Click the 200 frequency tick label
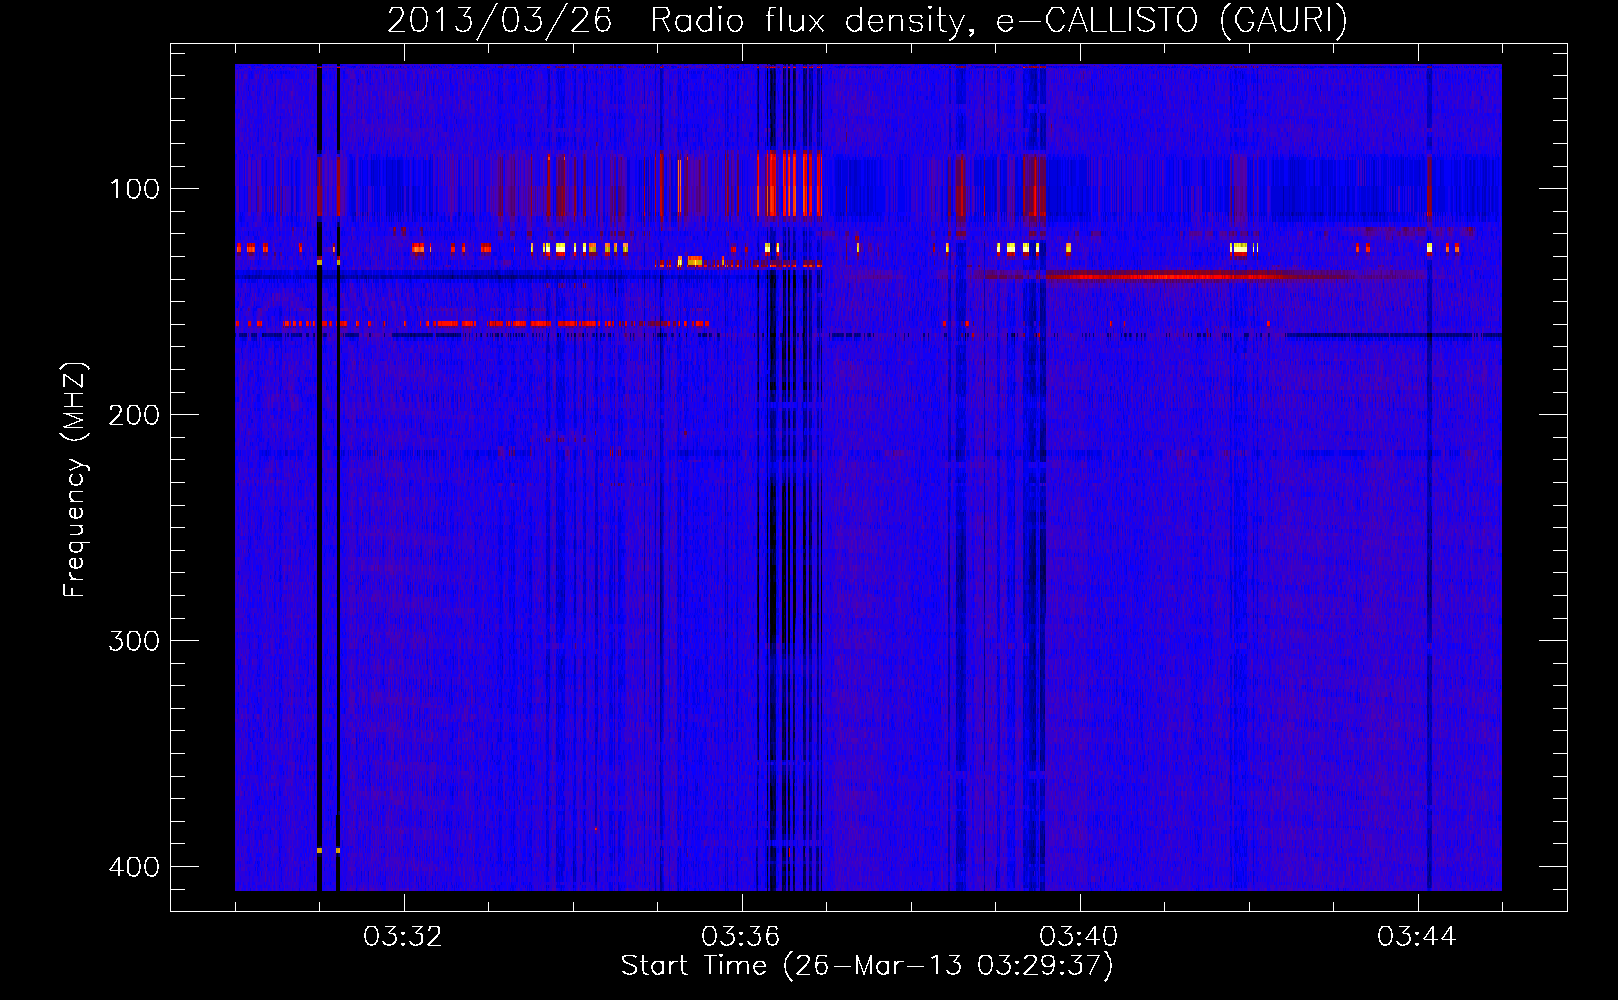 point(134,414)
